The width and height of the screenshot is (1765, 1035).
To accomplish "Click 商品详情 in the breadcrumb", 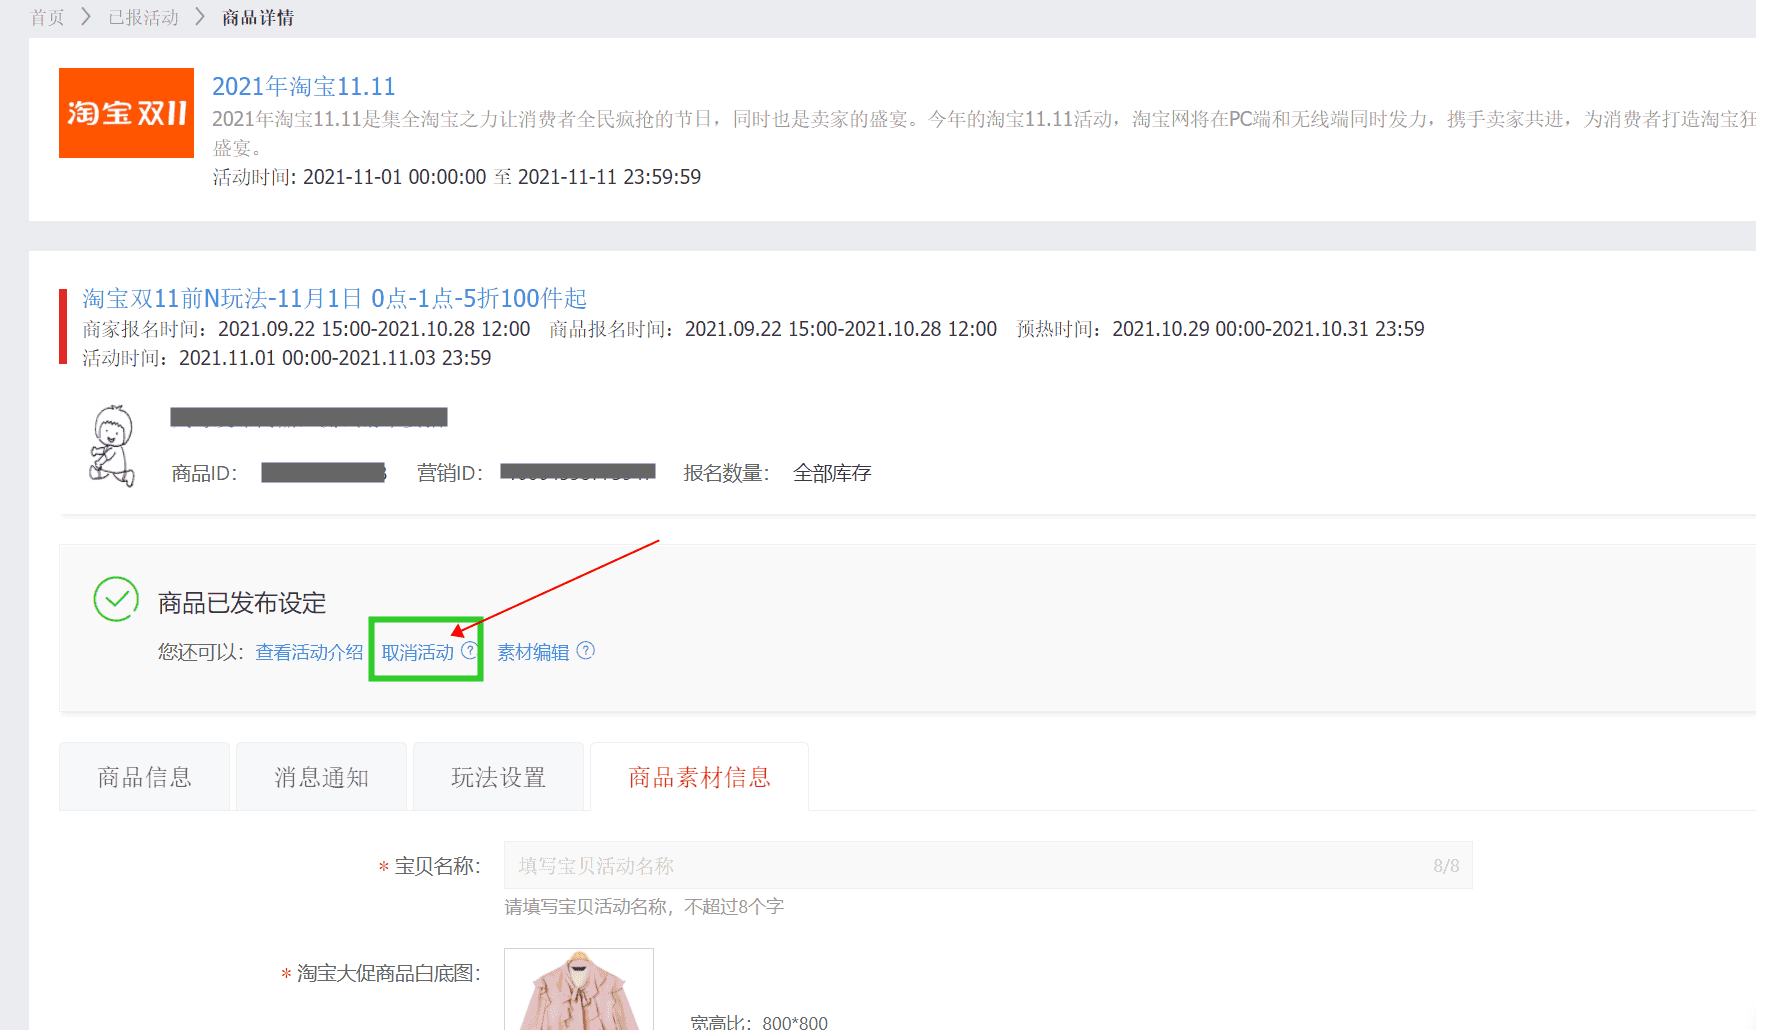I will [258, 17].
